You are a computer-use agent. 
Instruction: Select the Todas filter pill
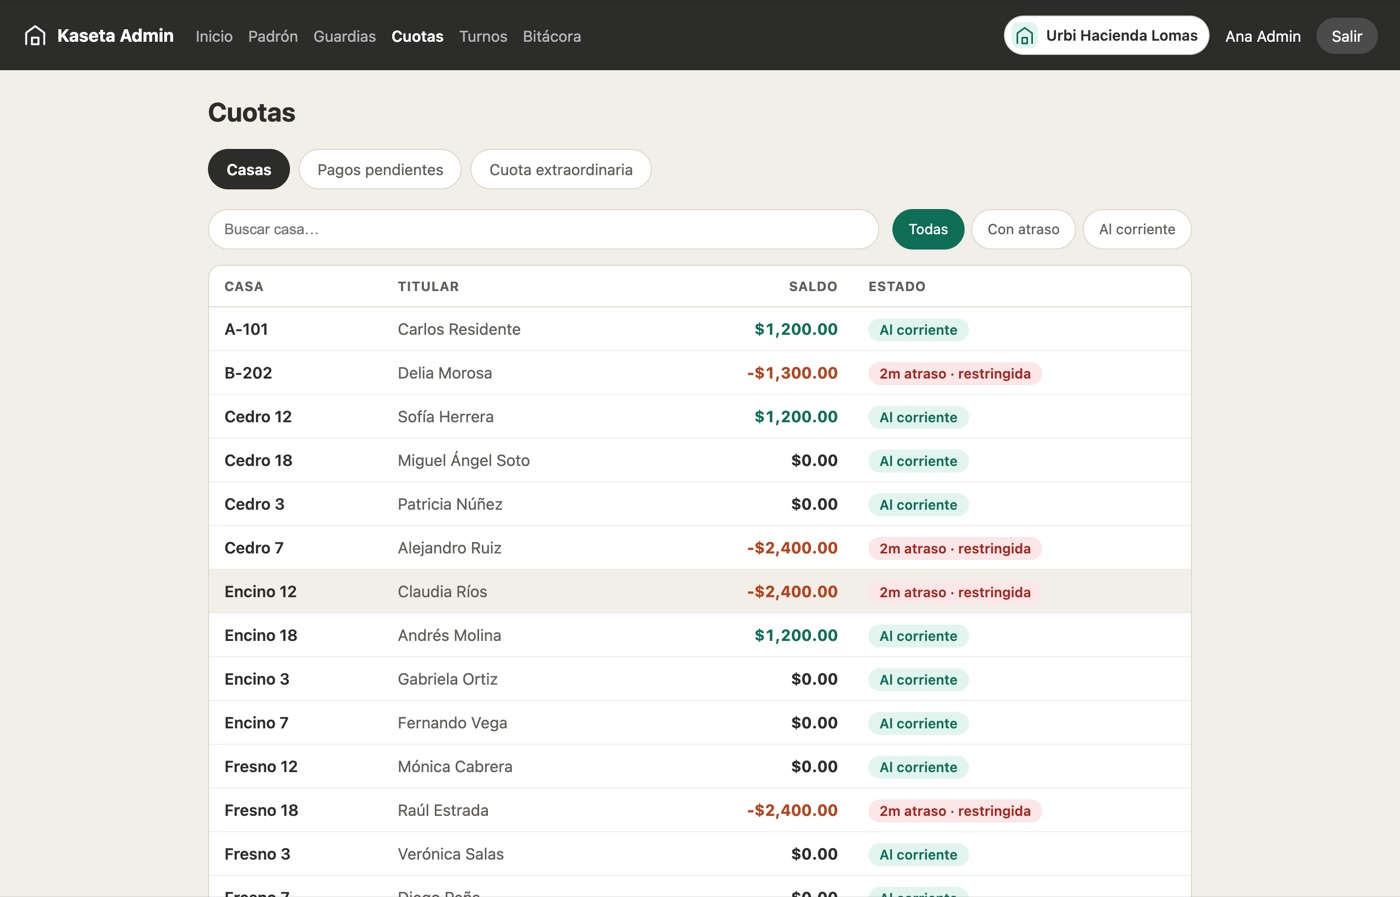tap(928, 229)
